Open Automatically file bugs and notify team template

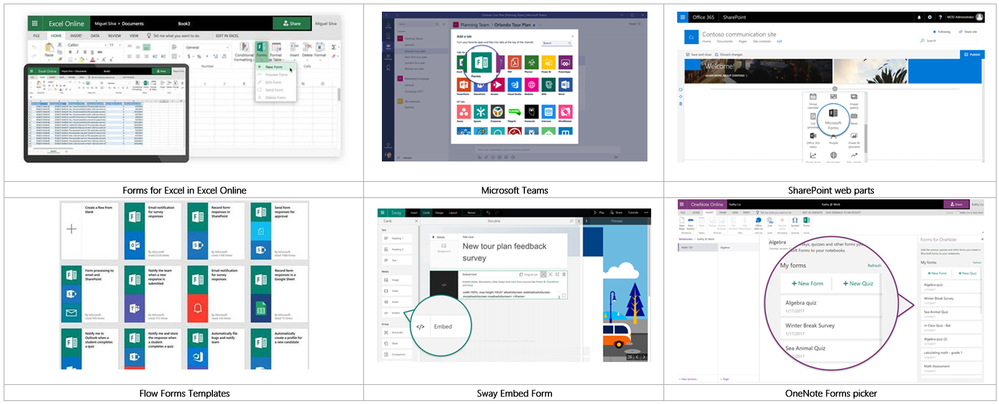pos(215,348)
